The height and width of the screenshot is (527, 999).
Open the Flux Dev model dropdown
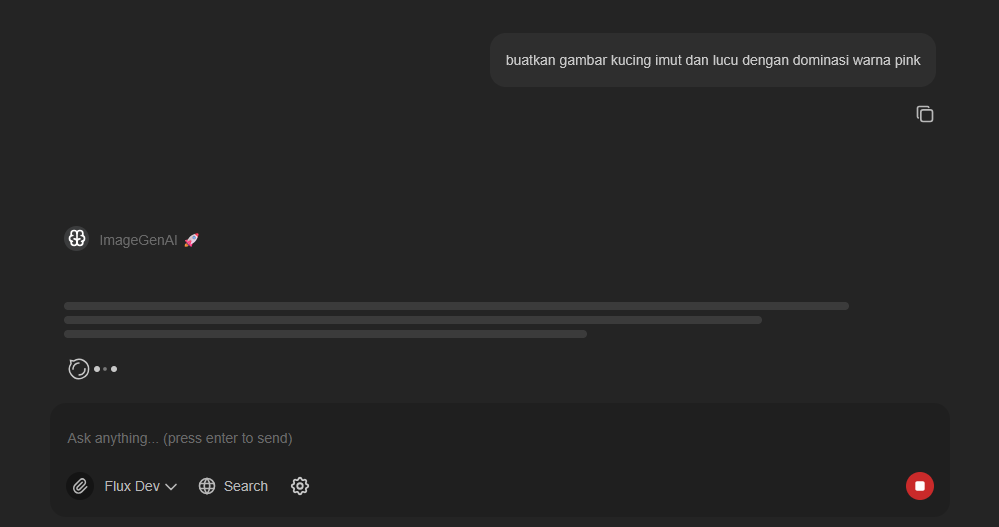click(x=132, y=486)
